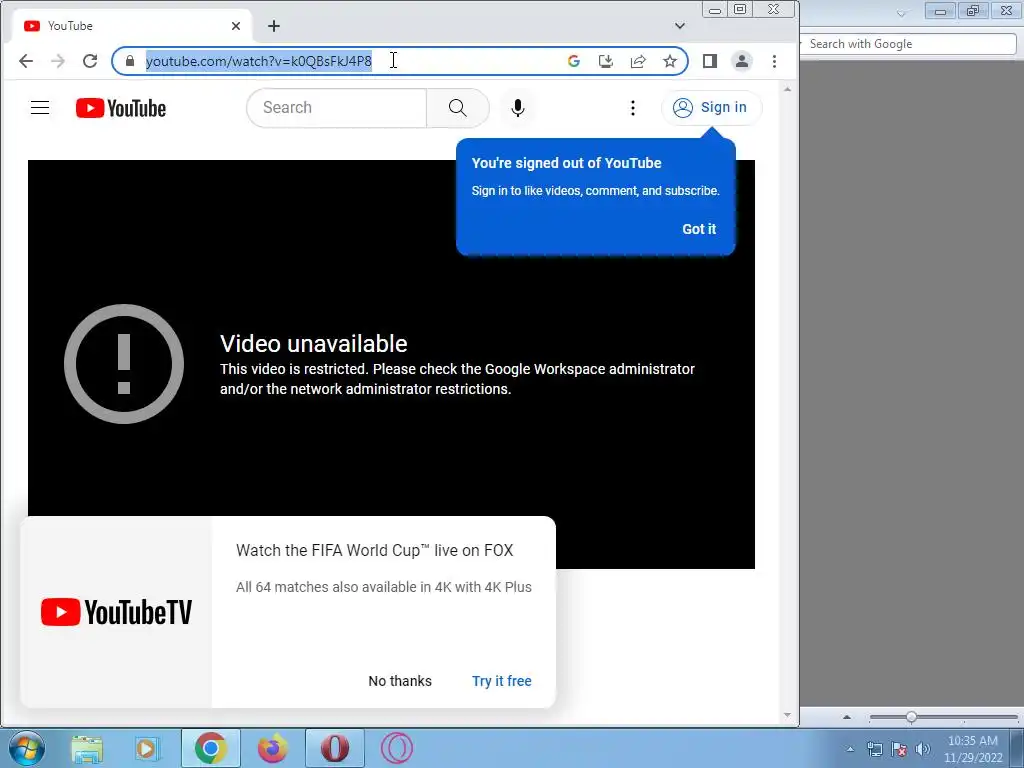Open Firefox from the taskbar
This screenshot has width=1024, height=768.
[x=272, y=748]
